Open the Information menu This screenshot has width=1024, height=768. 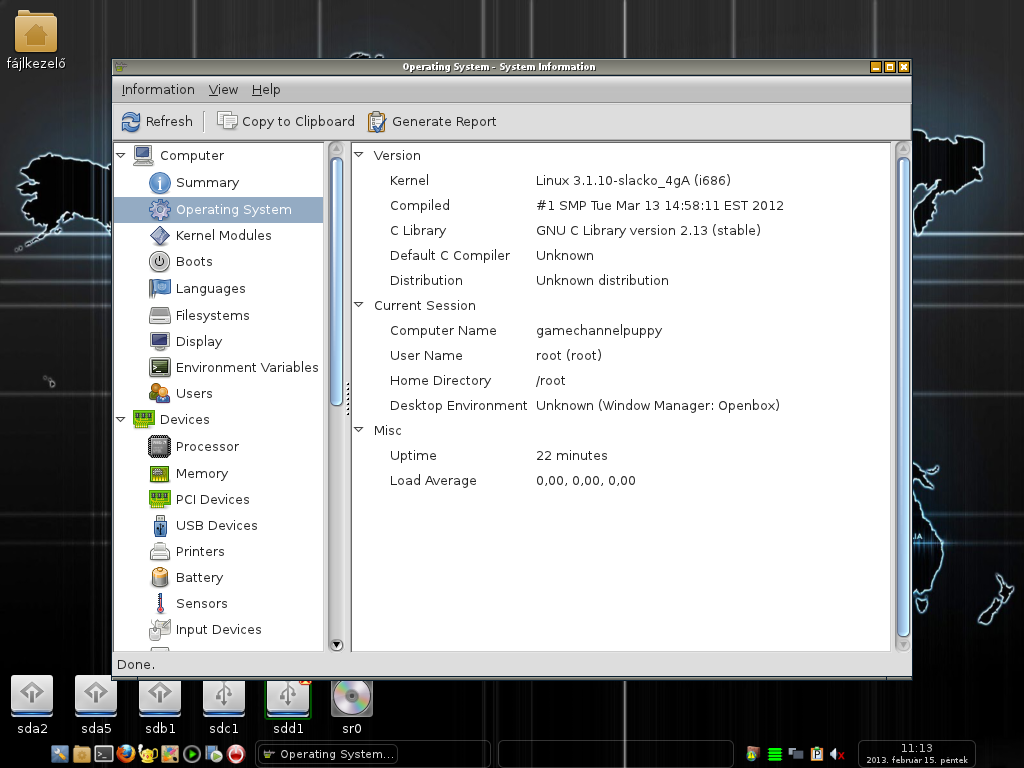158,89
